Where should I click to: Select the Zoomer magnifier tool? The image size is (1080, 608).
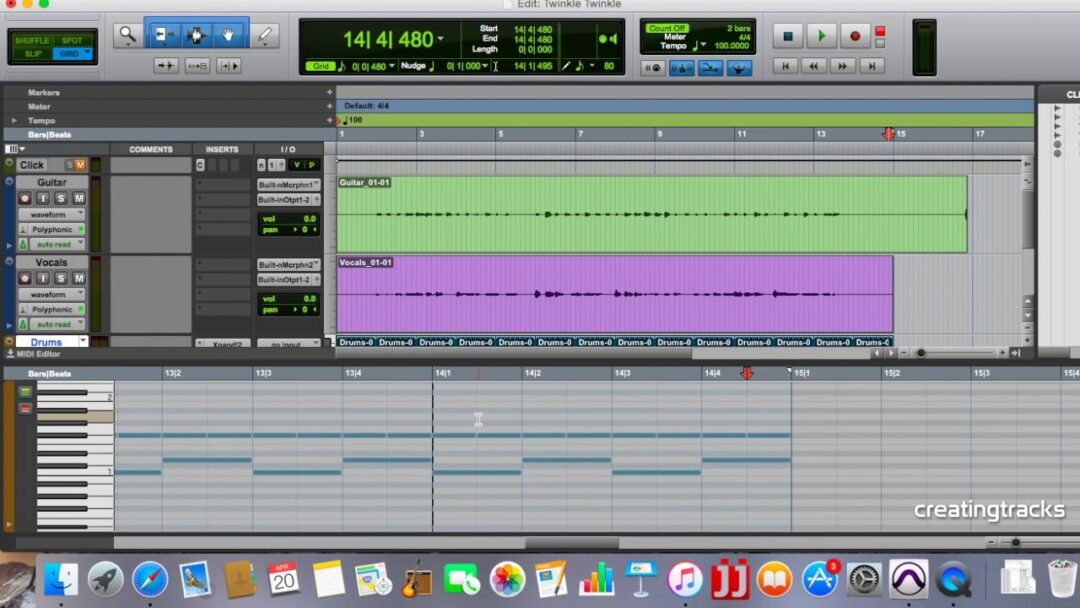pos(127,35)
